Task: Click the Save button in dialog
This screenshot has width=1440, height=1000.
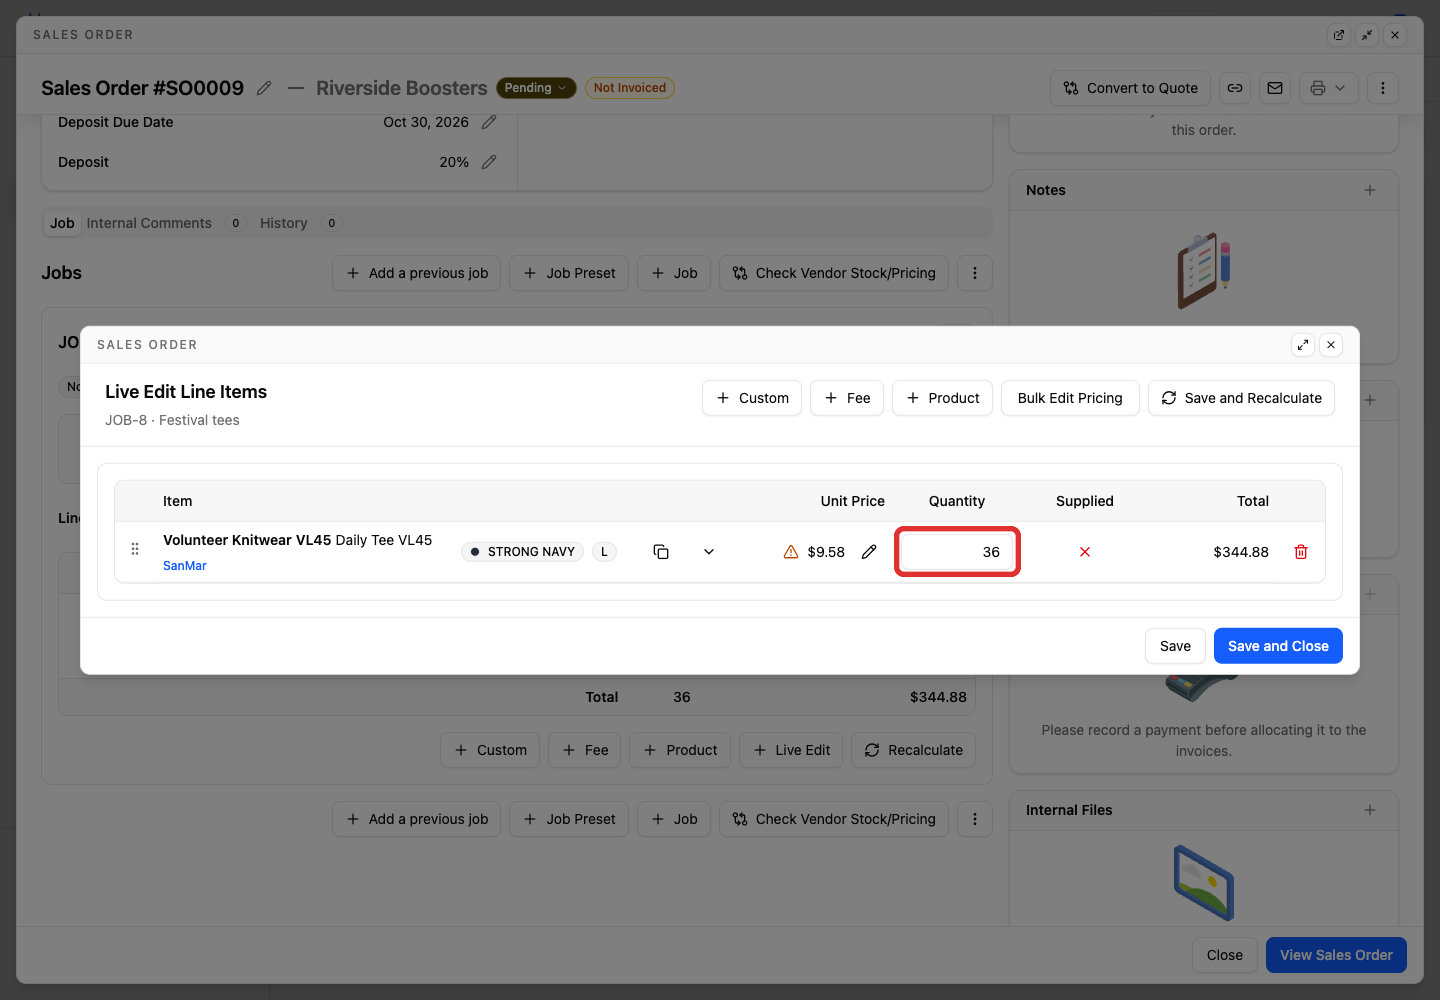Action: [1175, 646]
